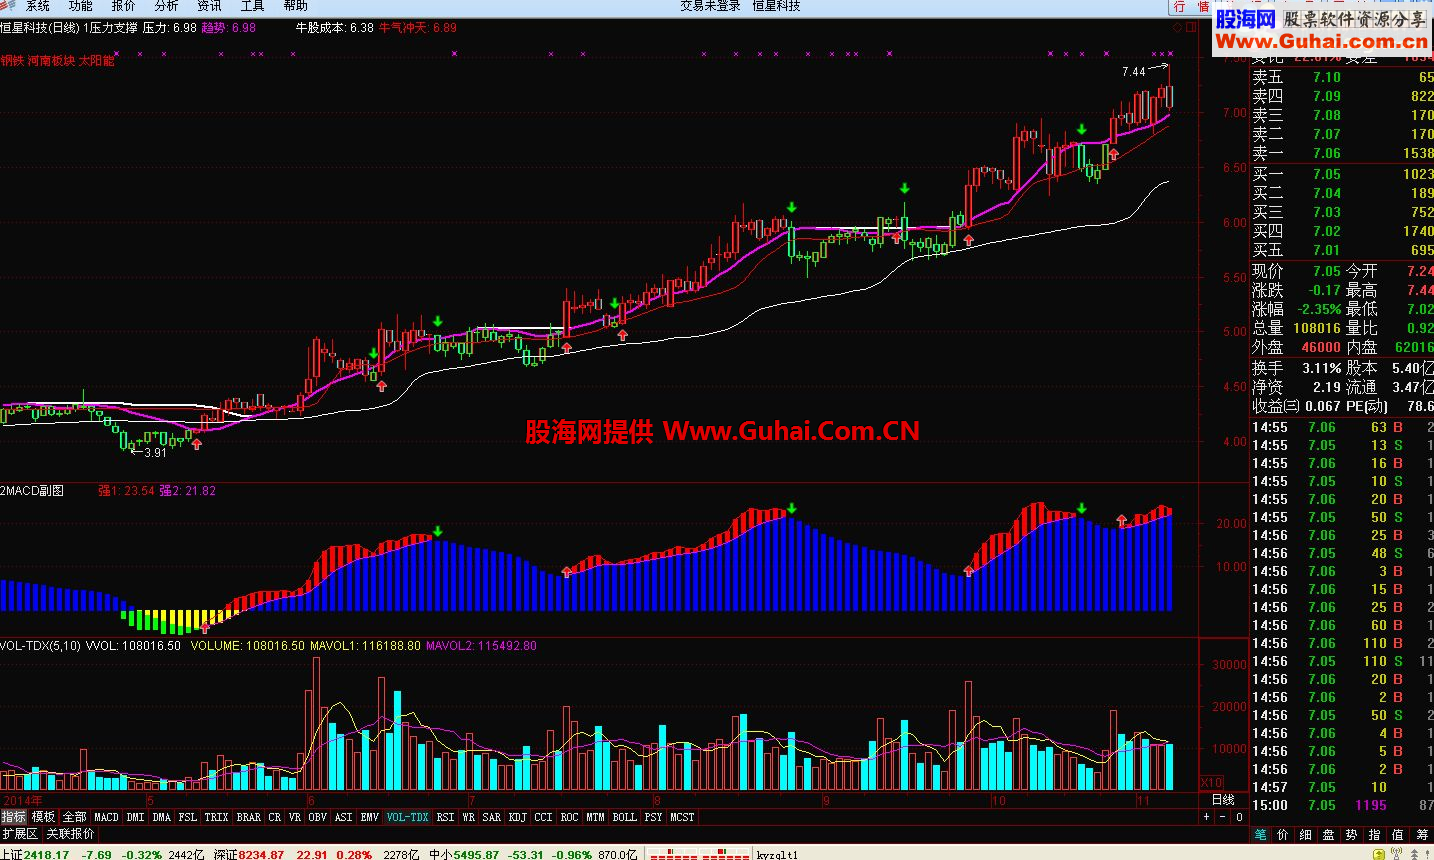This screenshot has height=860, width=1434.
Task: Select the 细 tab in the tick panel
Action: tap(1306, 834)
